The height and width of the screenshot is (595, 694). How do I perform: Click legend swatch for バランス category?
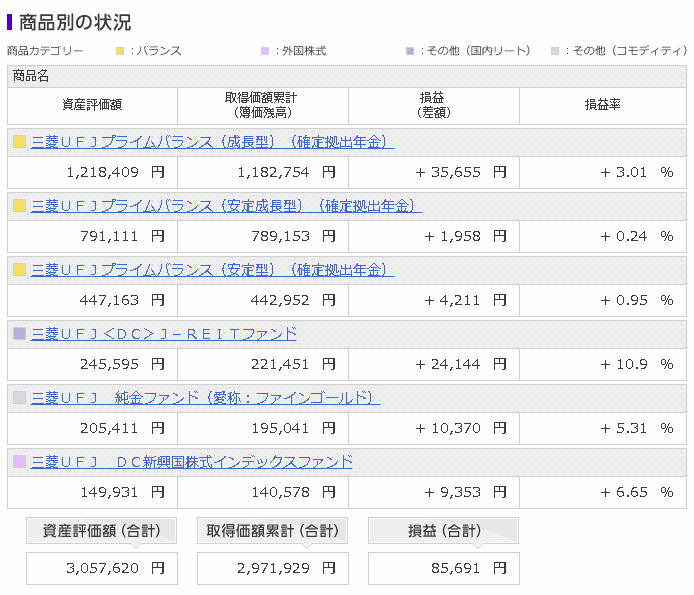tap(120, 51)
